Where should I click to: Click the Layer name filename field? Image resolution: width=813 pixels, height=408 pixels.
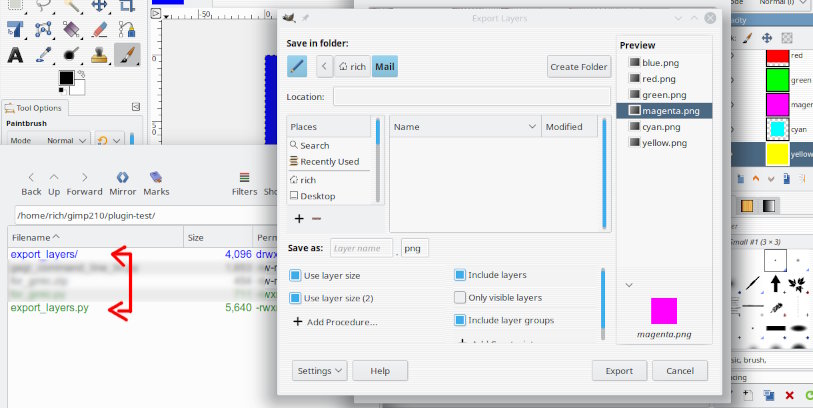pos(361,248)
